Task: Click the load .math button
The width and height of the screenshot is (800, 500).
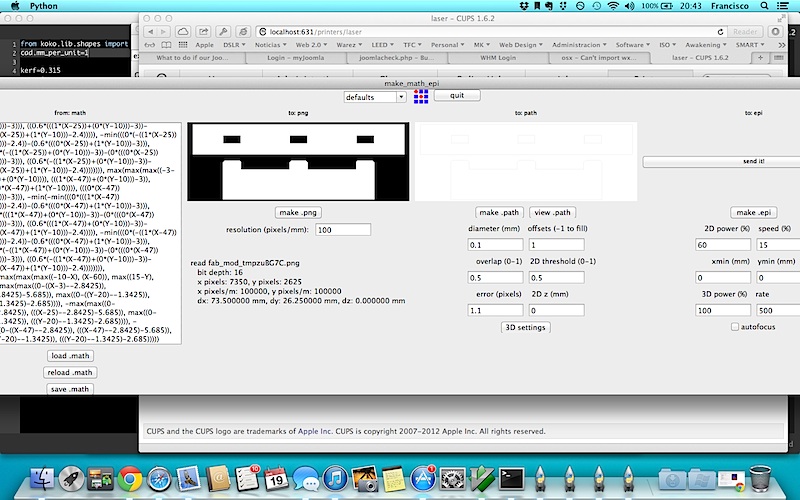Action: pyautogui.click(x=70, y=356)
